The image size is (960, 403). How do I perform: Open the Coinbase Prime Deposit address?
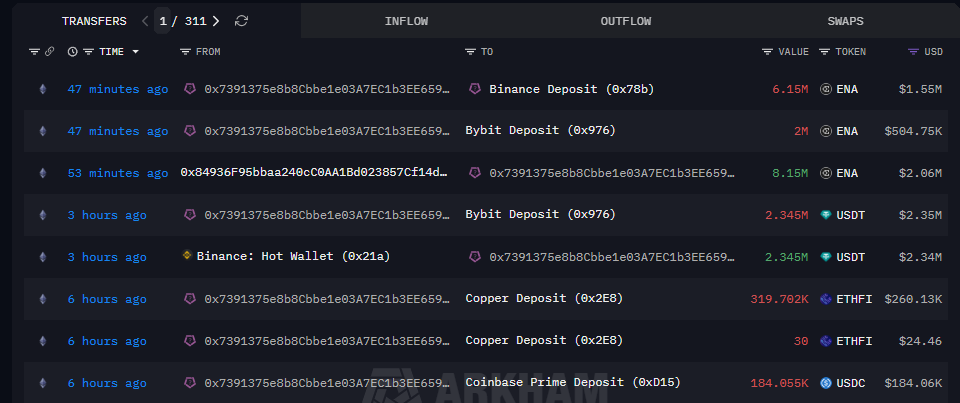(558, 383)
